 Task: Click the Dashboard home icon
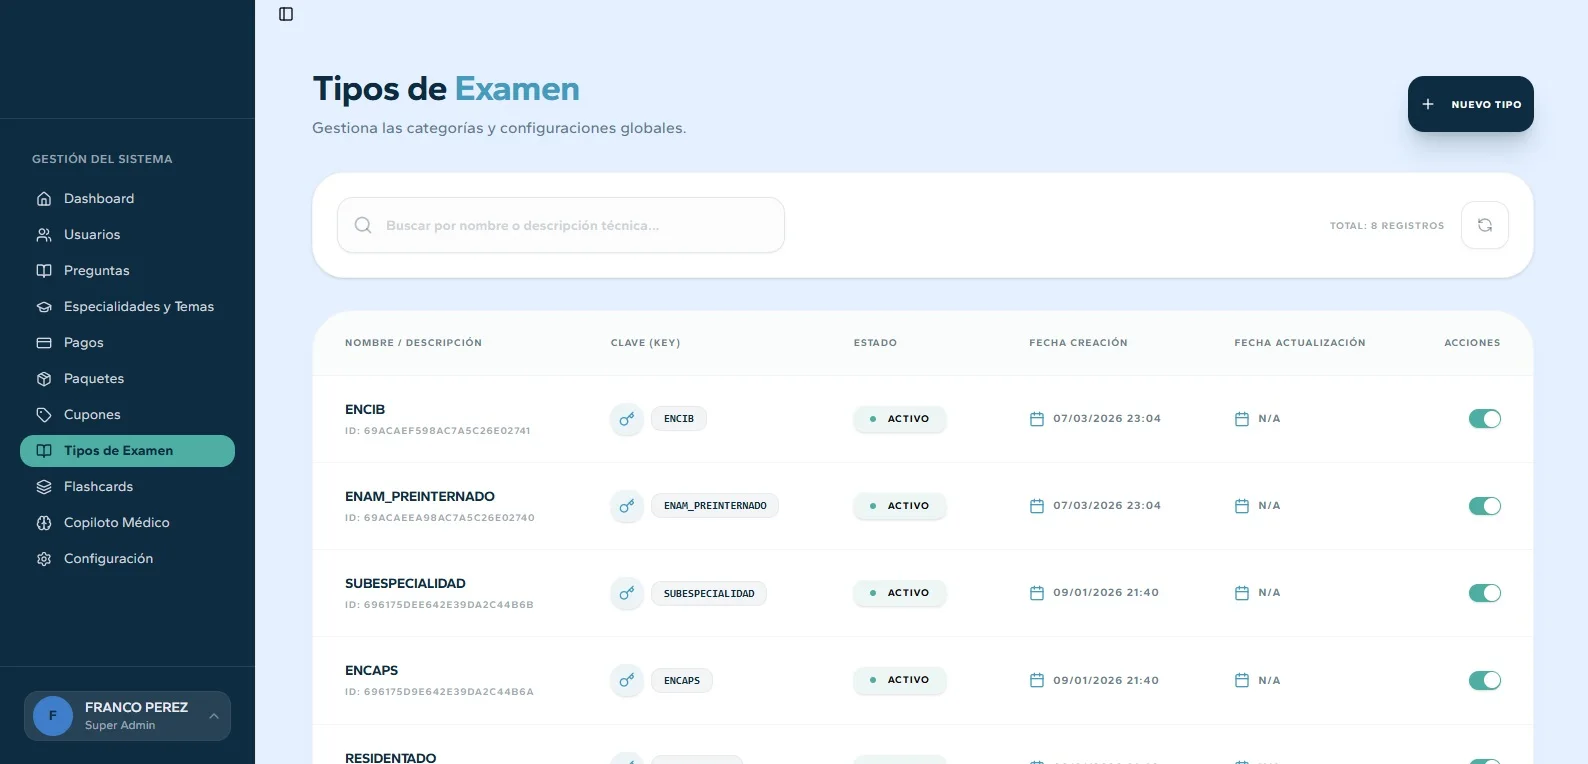[44, 198]
